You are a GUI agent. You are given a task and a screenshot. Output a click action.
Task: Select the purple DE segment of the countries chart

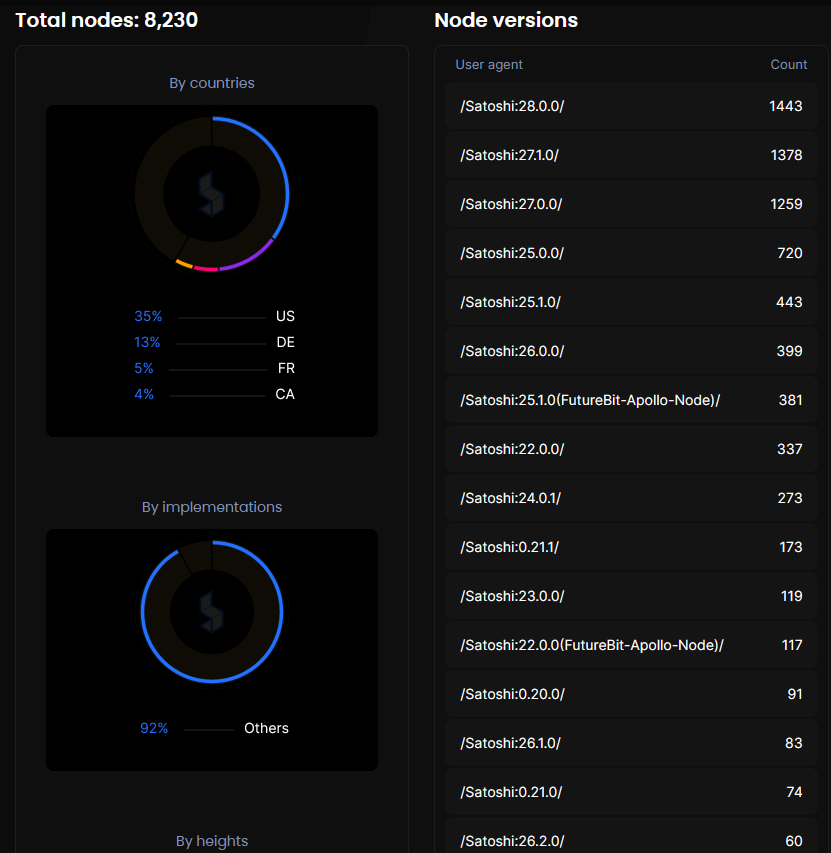[x=250, y=257]
